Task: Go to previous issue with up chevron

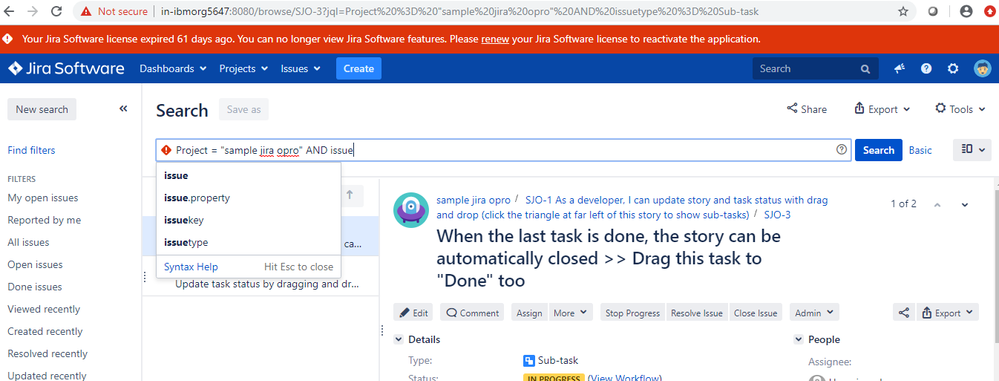Action: tap(937, 205)
